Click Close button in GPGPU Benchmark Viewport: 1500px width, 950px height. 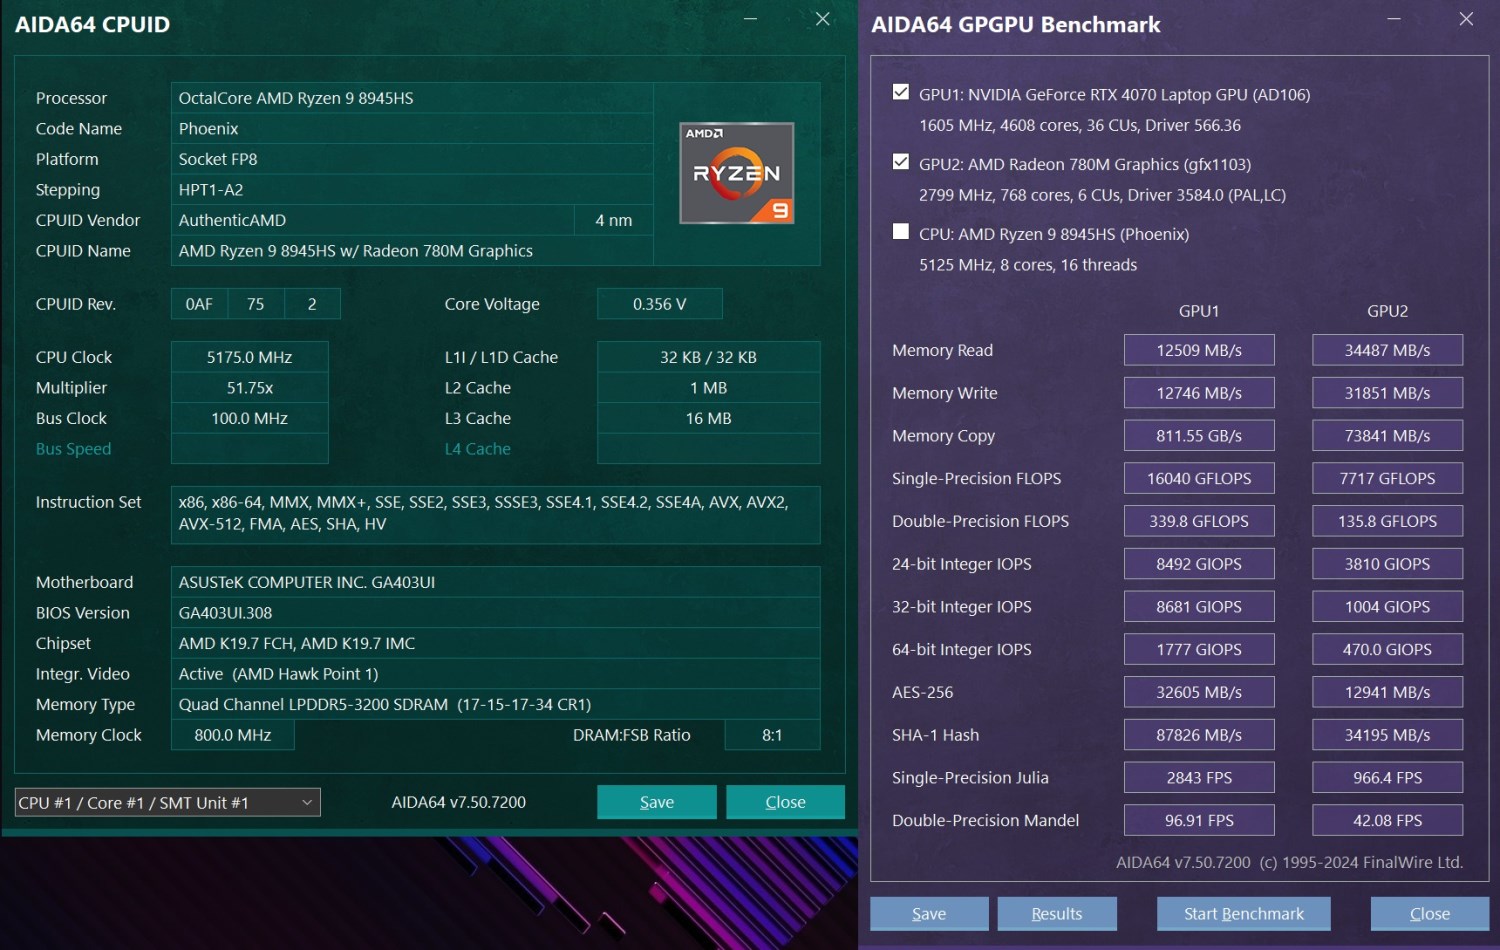pyautogui.click(x=1429, y=913)
